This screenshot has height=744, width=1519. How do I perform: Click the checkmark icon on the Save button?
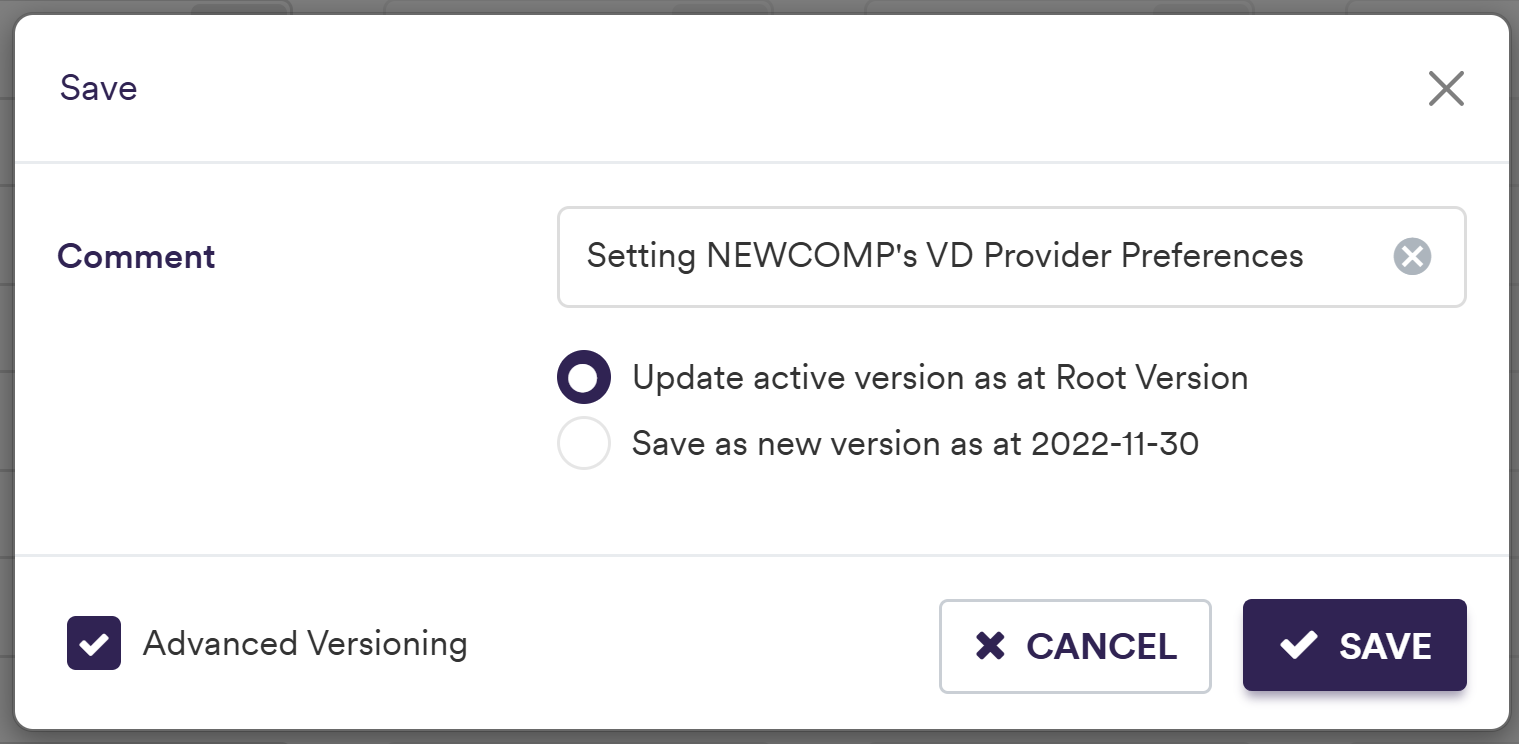(1298, 646)
